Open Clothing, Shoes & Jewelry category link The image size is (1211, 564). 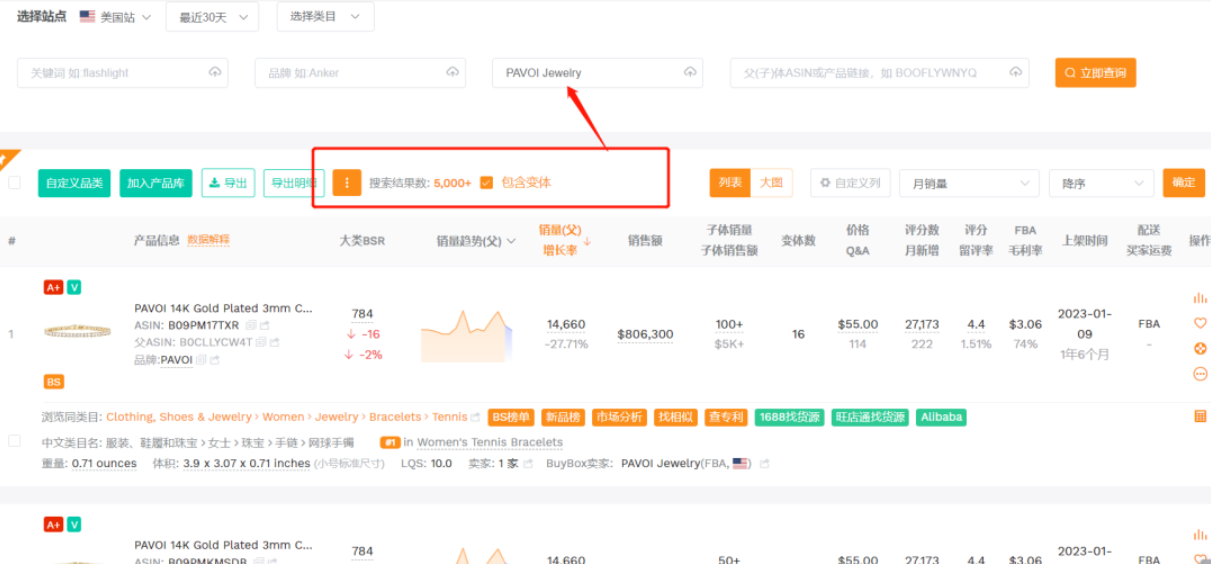click(x=179, y=417)
